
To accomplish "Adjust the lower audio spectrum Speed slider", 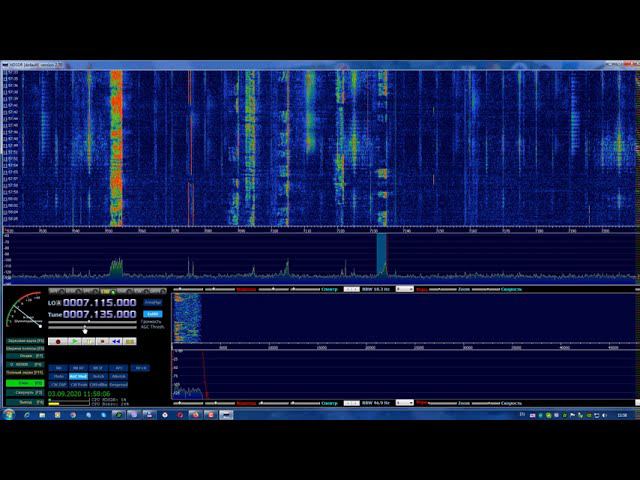I will (486, 403).
